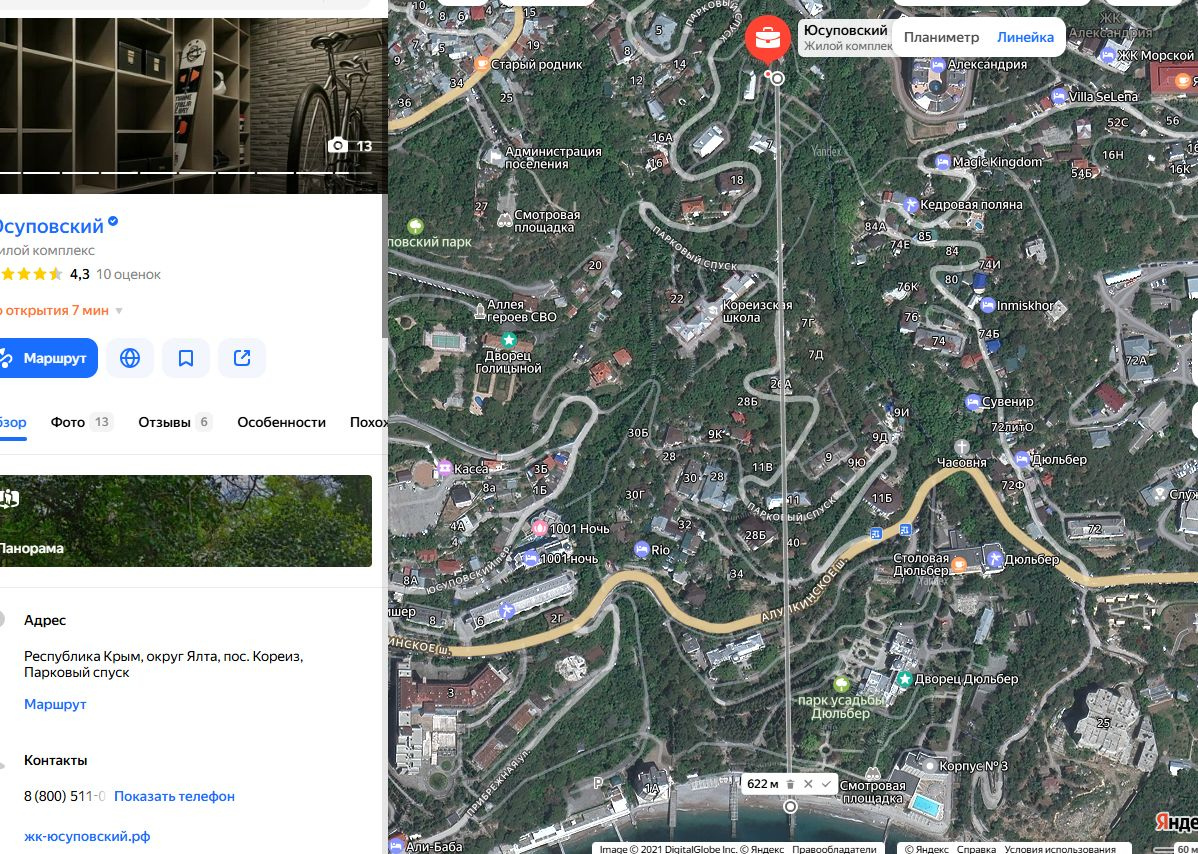
Task: Open the жк-юсуповский.рф website link
Action: point(87,836)
